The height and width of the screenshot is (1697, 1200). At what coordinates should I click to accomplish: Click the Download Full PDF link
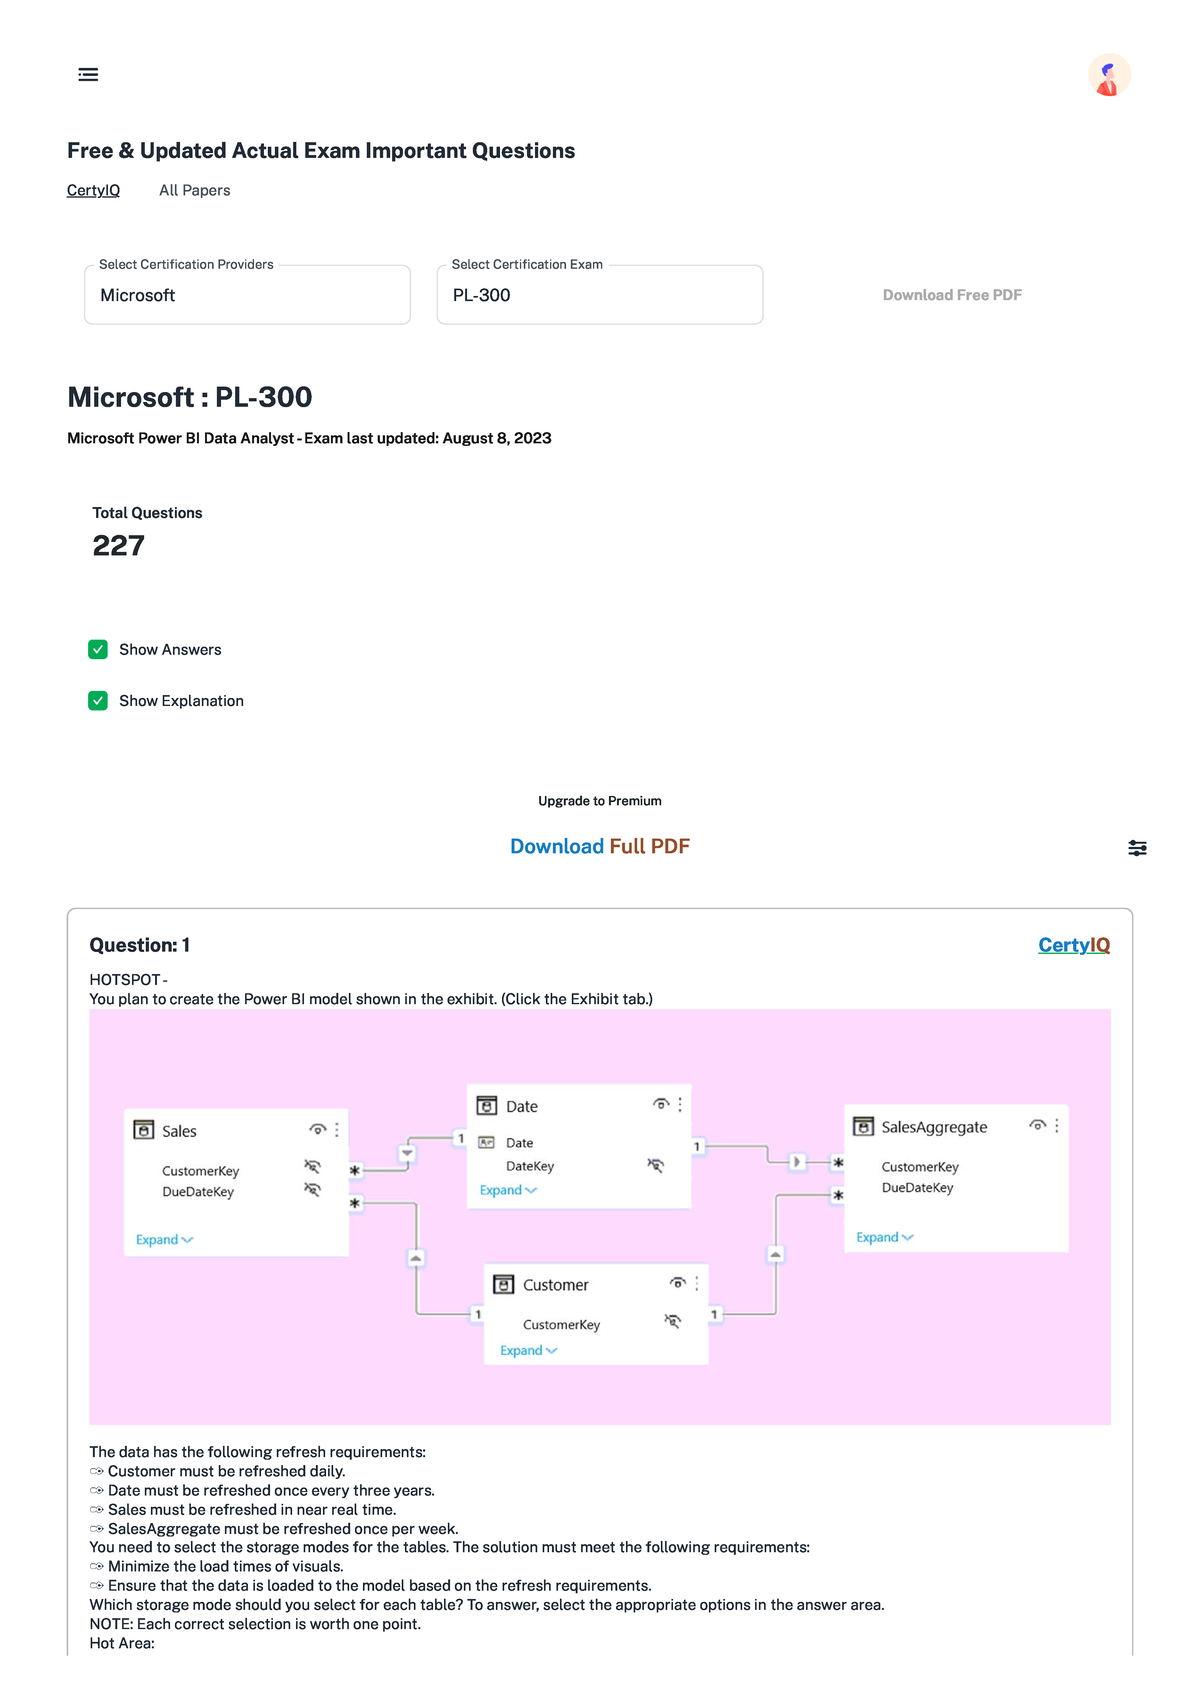coord(599,846)
